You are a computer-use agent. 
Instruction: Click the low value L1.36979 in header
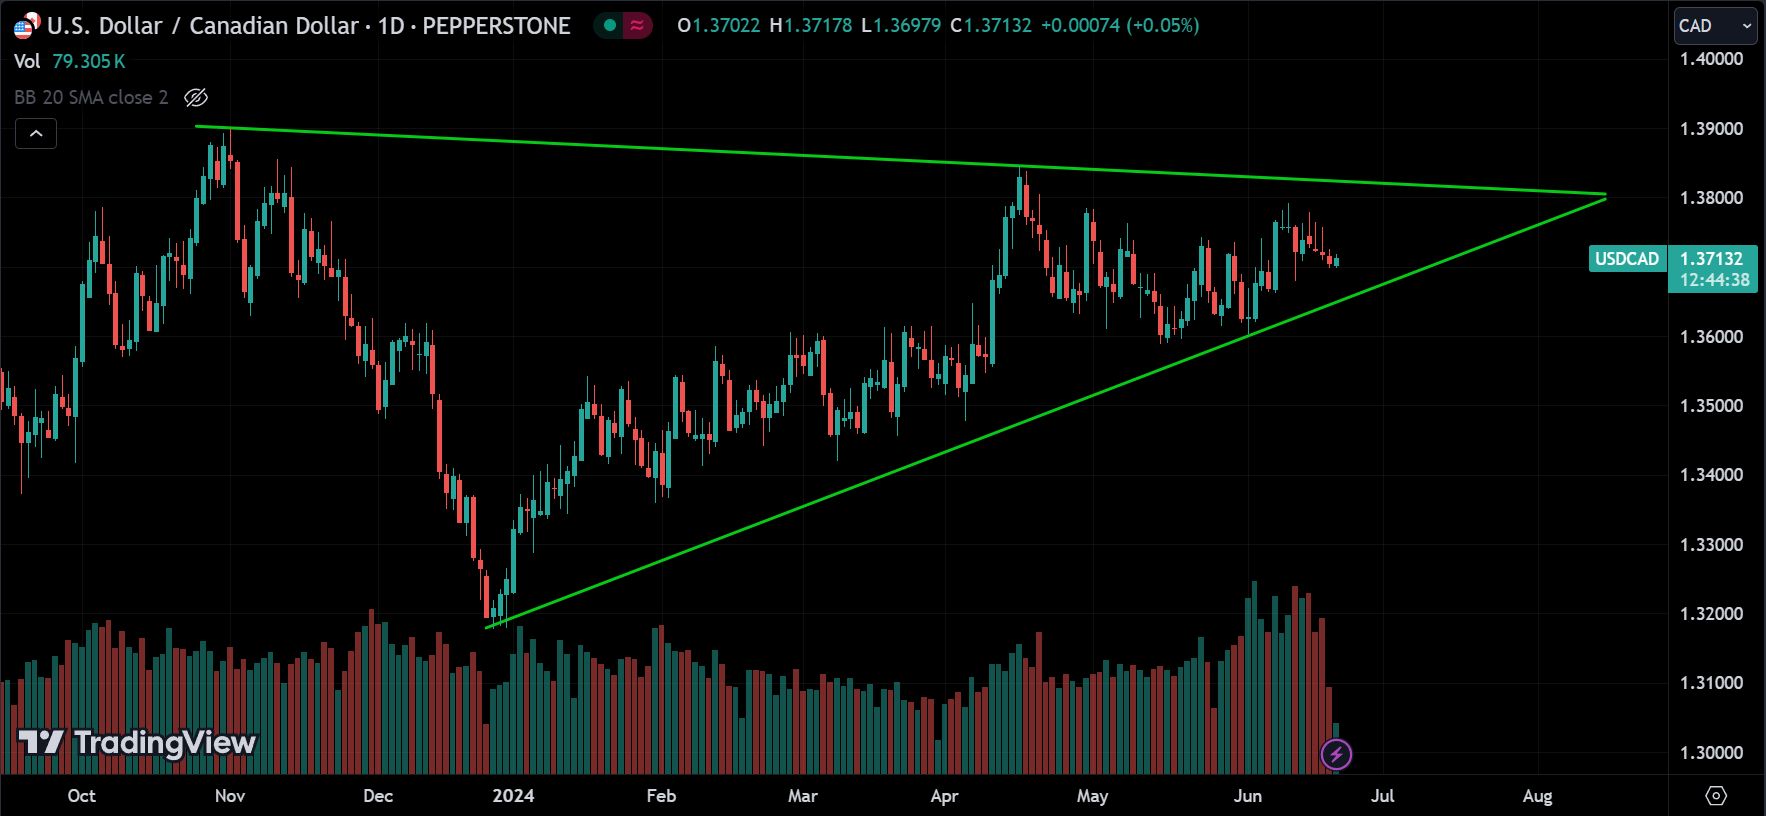[x=901, y=26]
